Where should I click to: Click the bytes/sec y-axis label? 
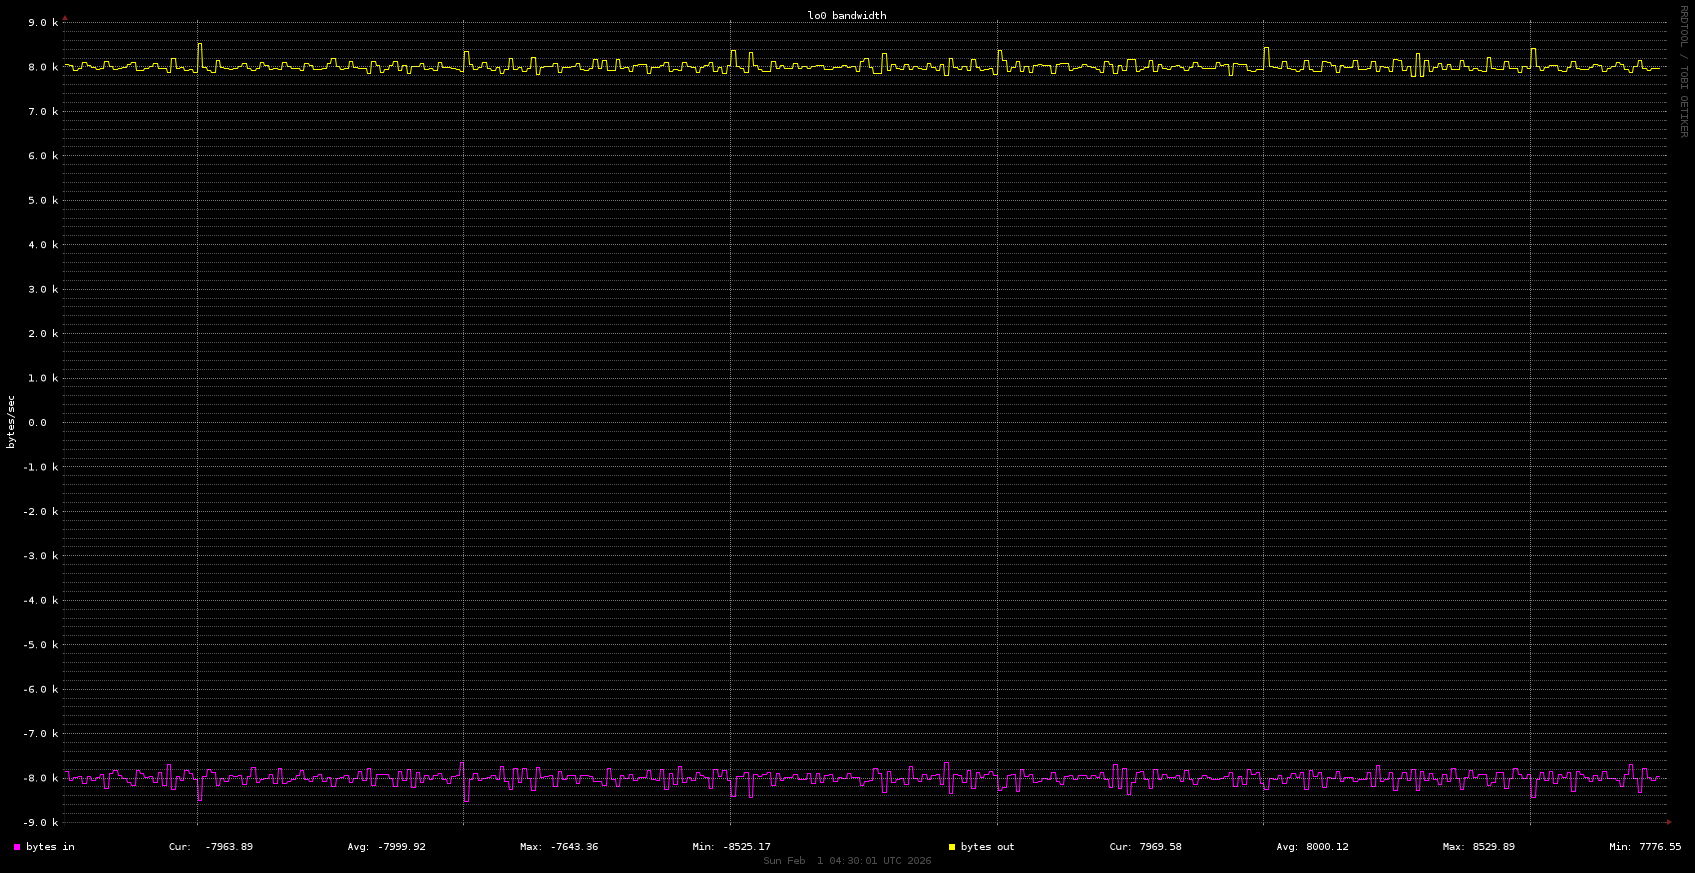[x=11, y=422]
